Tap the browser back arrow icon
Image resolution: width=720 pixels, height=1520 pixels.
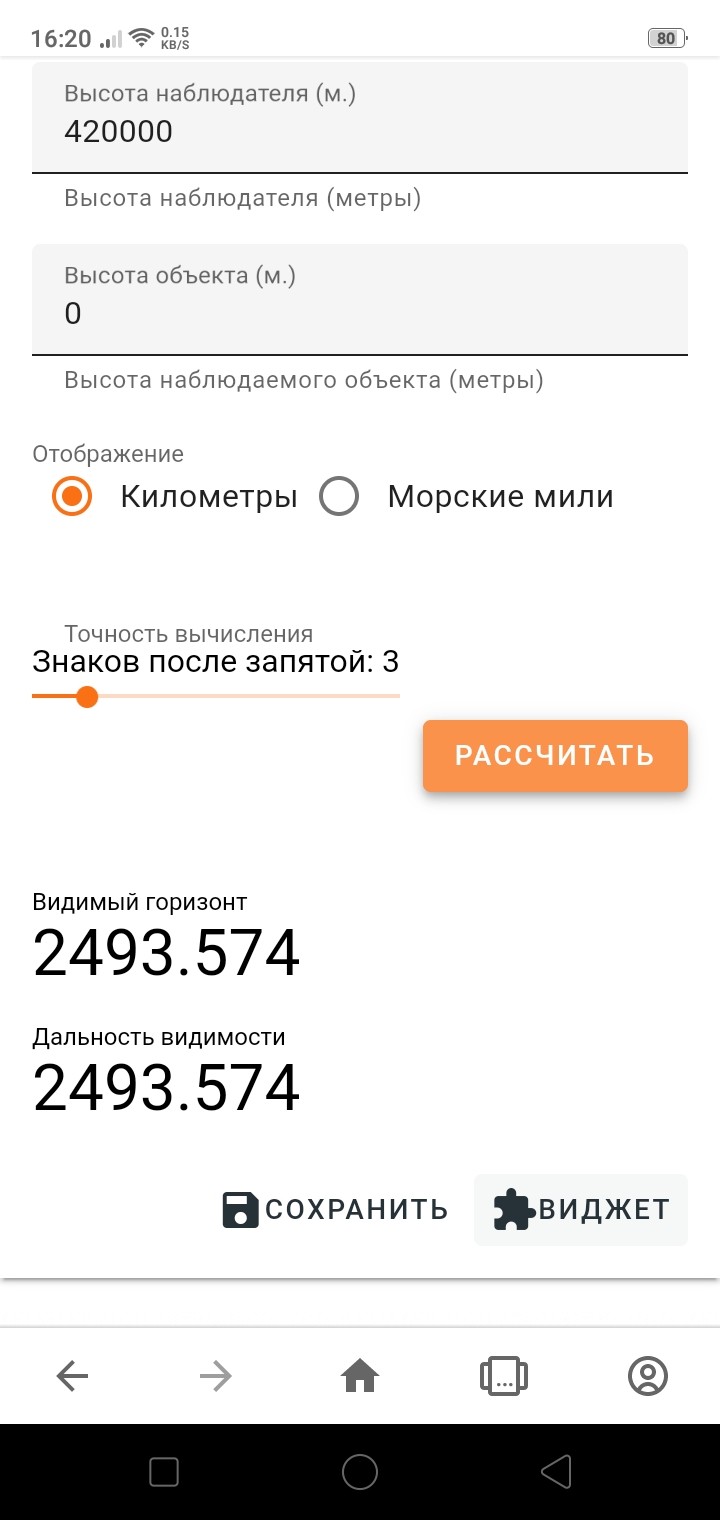pyautogui.click(x=72, y=1377)
